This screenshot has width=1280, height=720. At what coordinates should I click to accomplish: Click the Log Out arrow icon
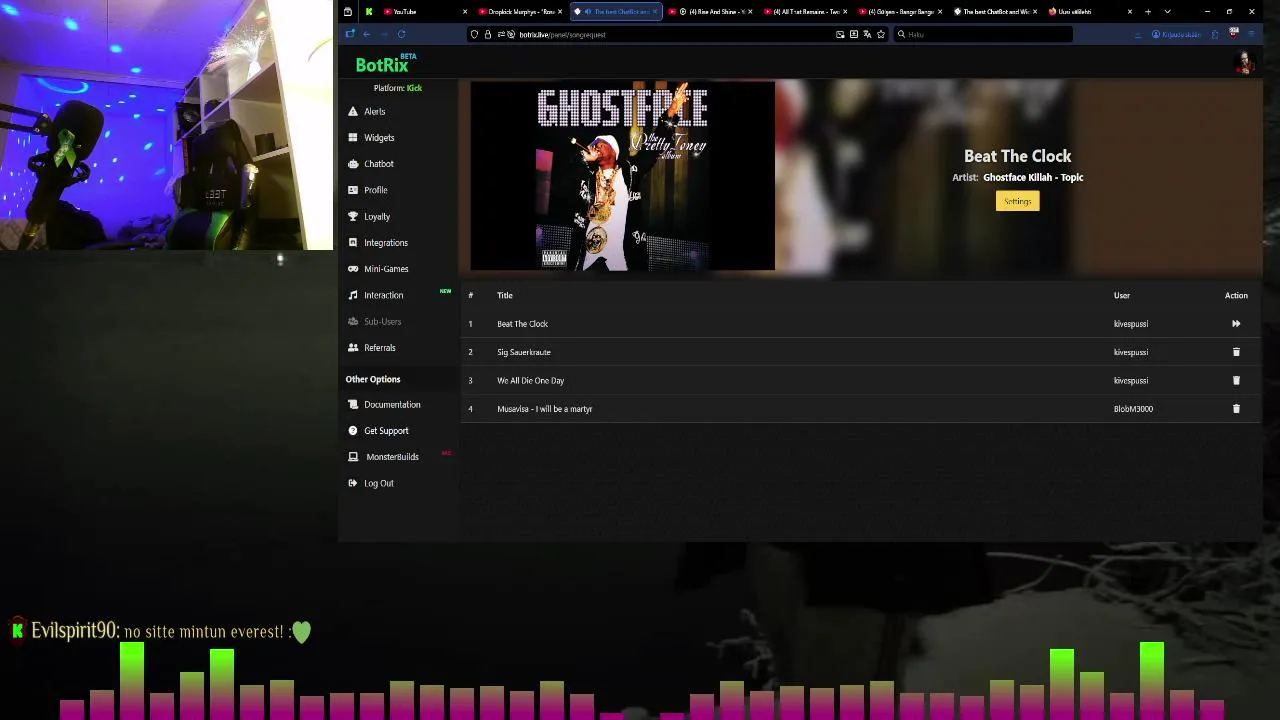click(x=353, y=483)
